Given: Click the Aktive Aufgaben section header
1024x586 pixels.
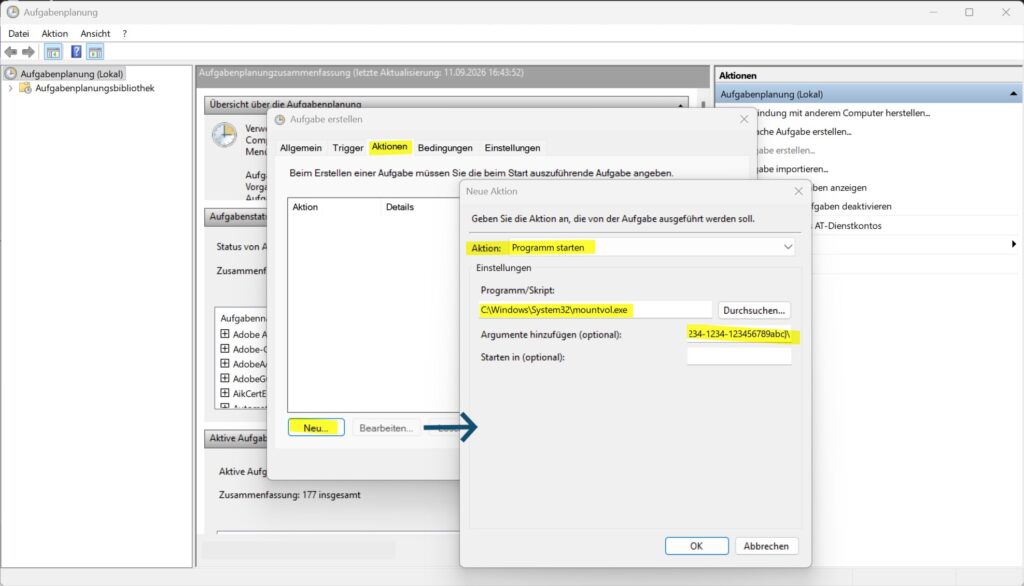Looking at the screenshot, I should click(x=238, y=438).
